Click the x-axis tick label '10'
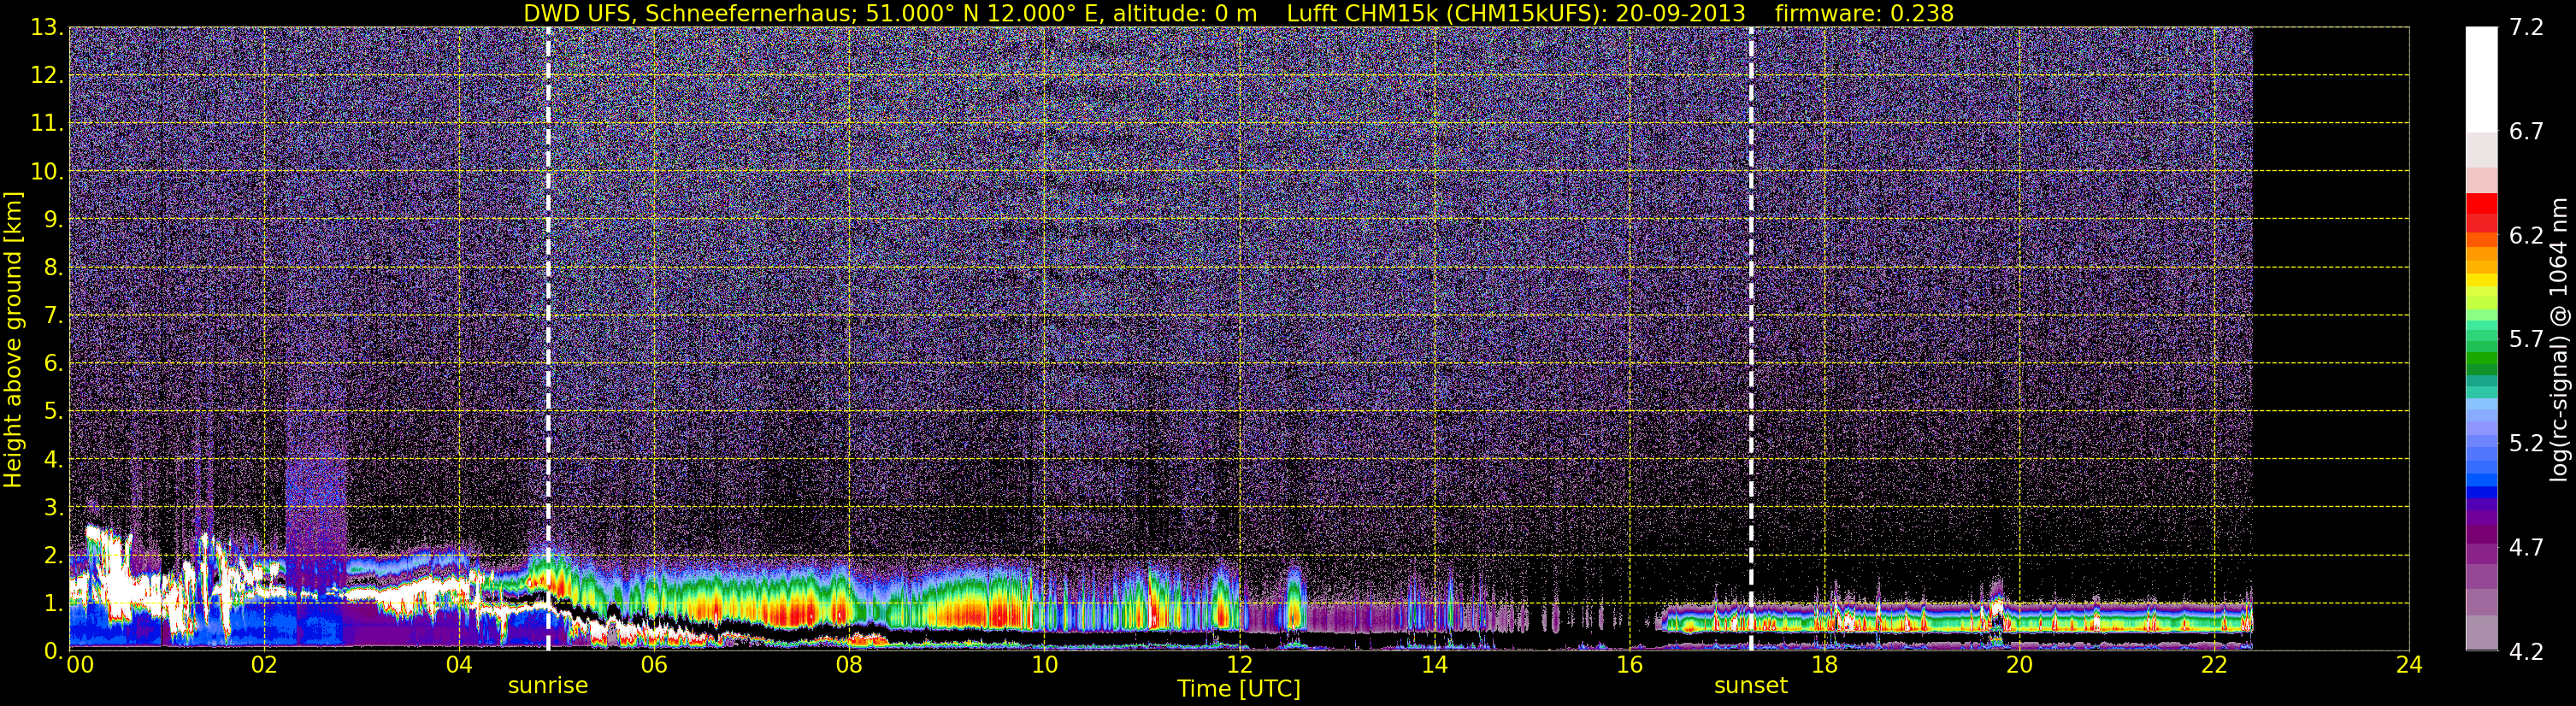 pyautogui.click(x=1044, y=665)
